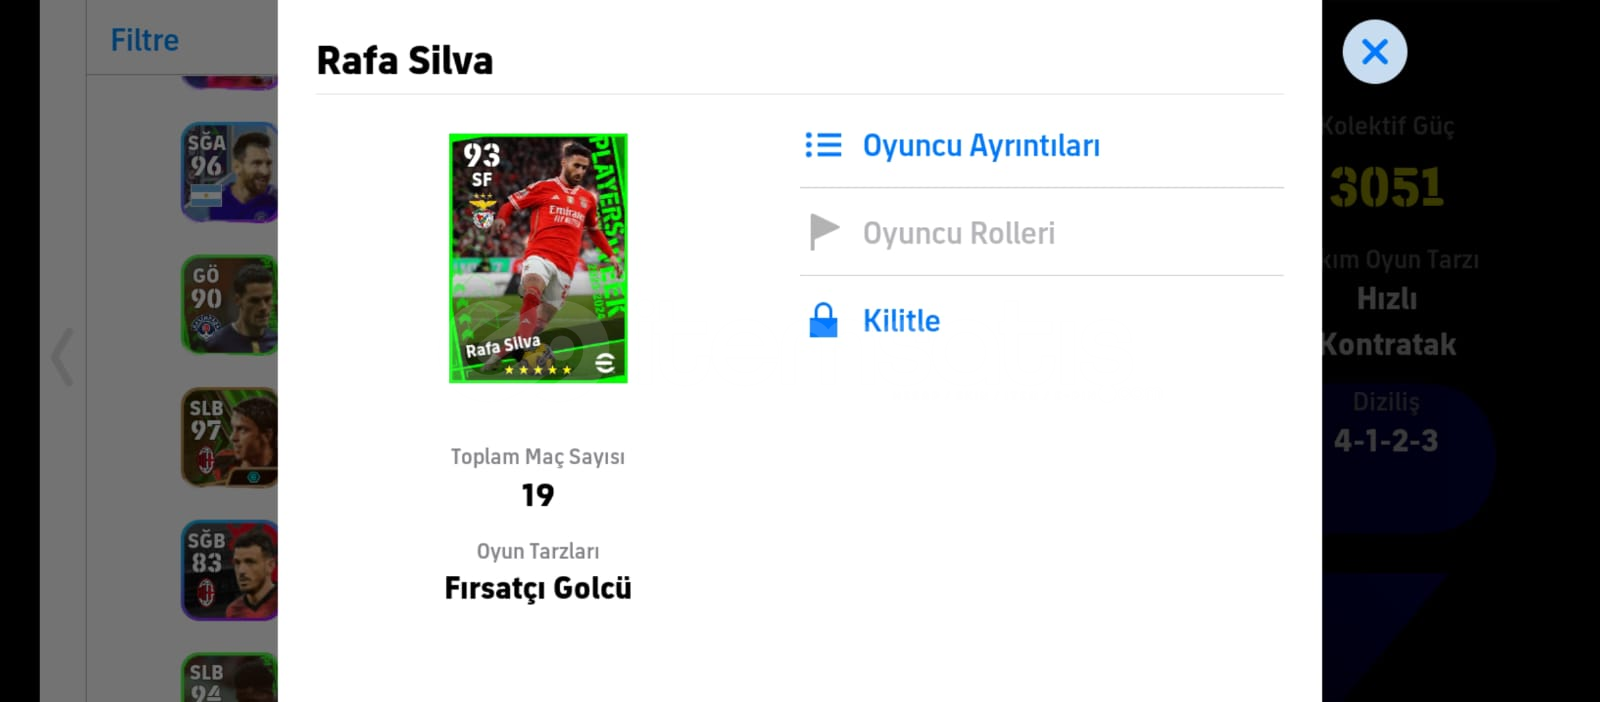Tap the Rafa Silva 93 SF card
The image size is (1600, 702).
coord(538,258)
